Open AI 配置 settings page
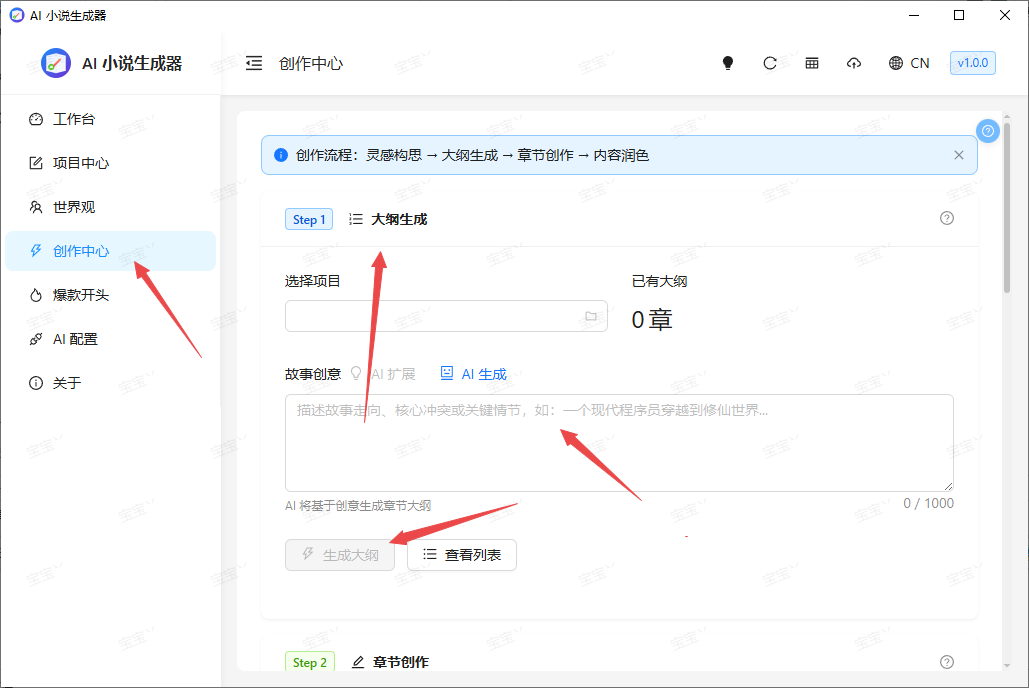The height and width of the screenshot is (688, 1029). (x=75, y=339)
